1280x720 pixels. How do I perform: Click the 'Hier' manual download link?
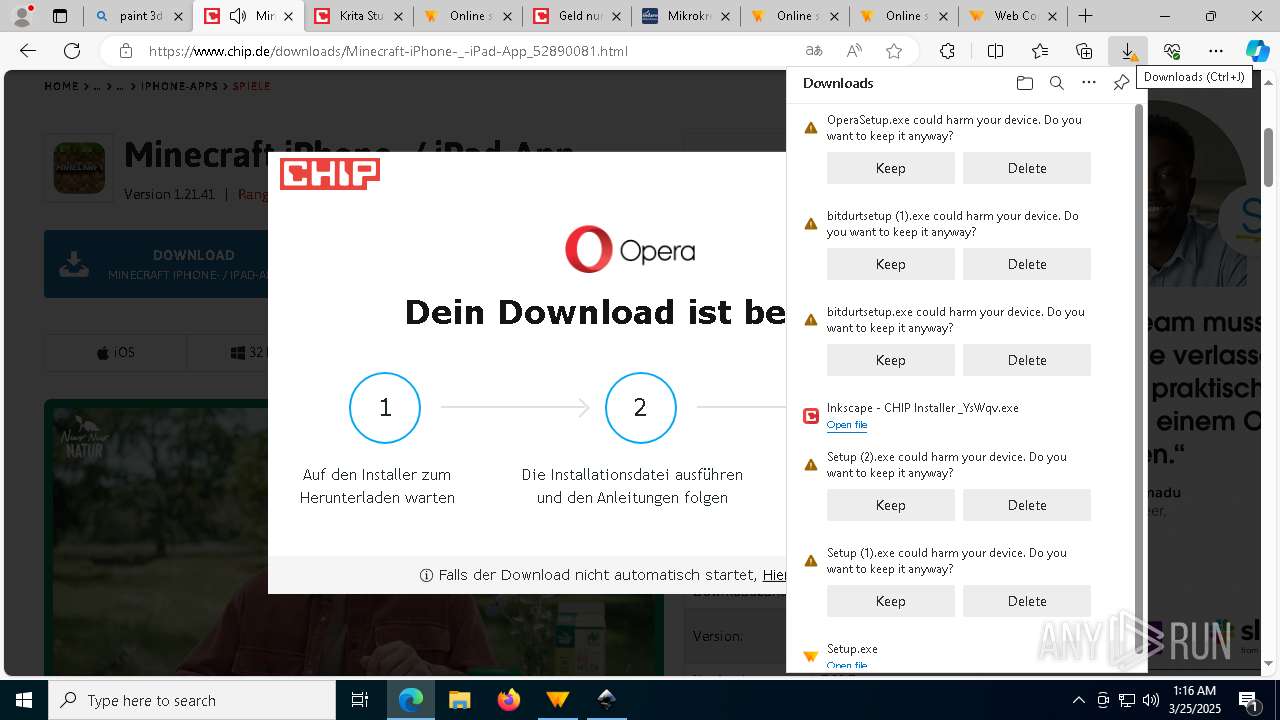tap(774, 575)
